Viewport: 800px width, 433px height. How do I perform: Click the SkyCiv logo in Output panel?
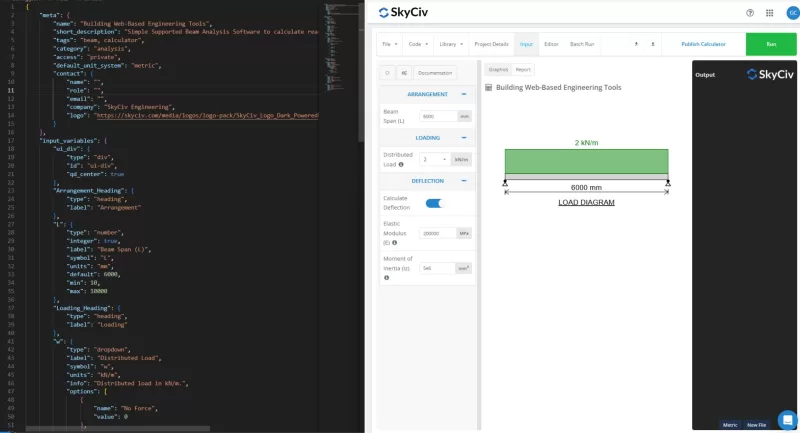770,74
